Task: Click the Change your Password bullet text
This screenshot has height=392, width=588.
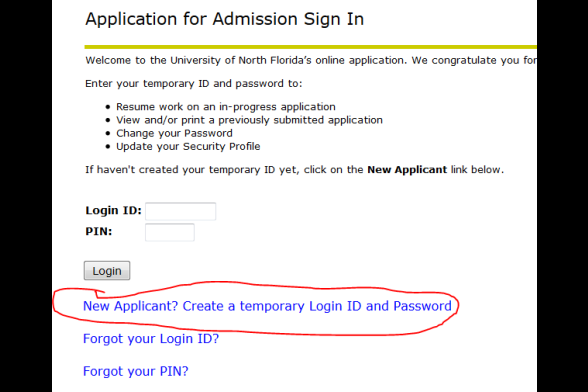Action: [174, 133]
